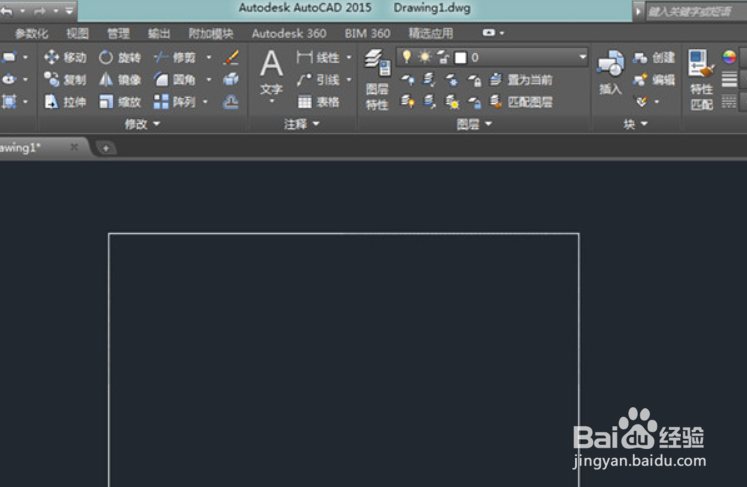The image size is (747, 487).
Task: Click the Erase icon with pencil eraser
Action: point(231,58)
